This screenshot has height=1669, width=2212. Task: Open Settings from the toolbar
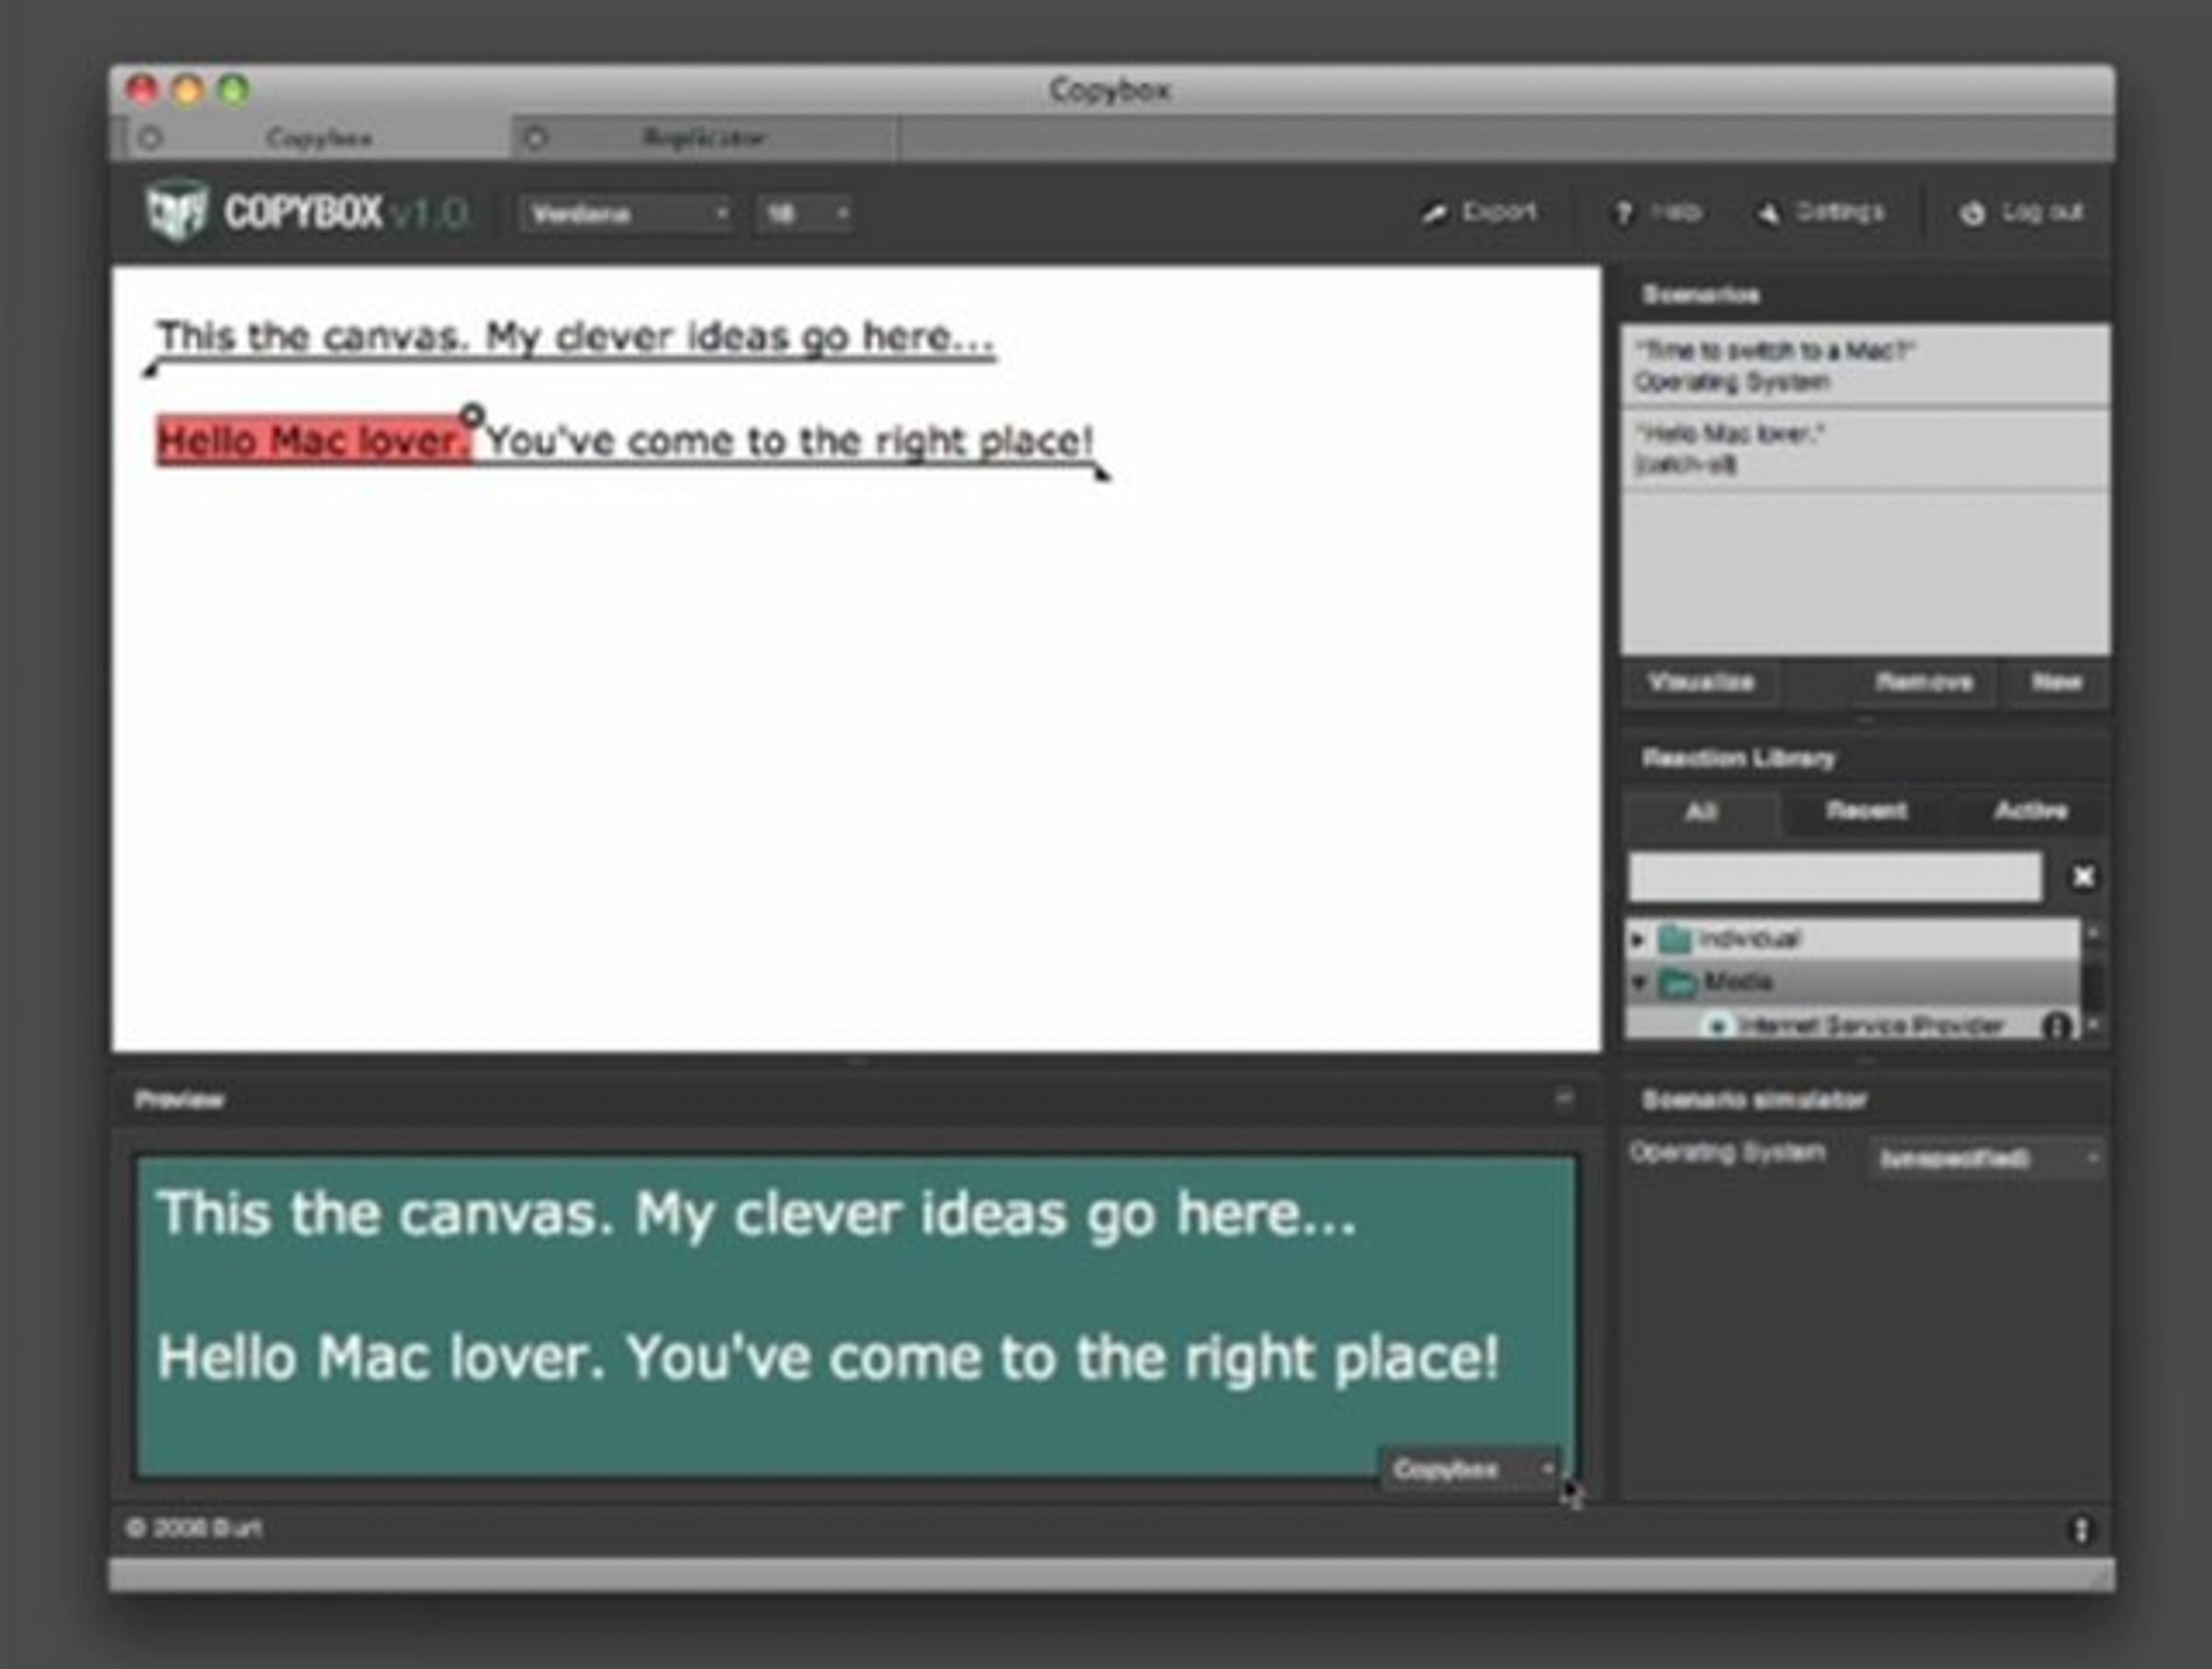(1821, 212)
